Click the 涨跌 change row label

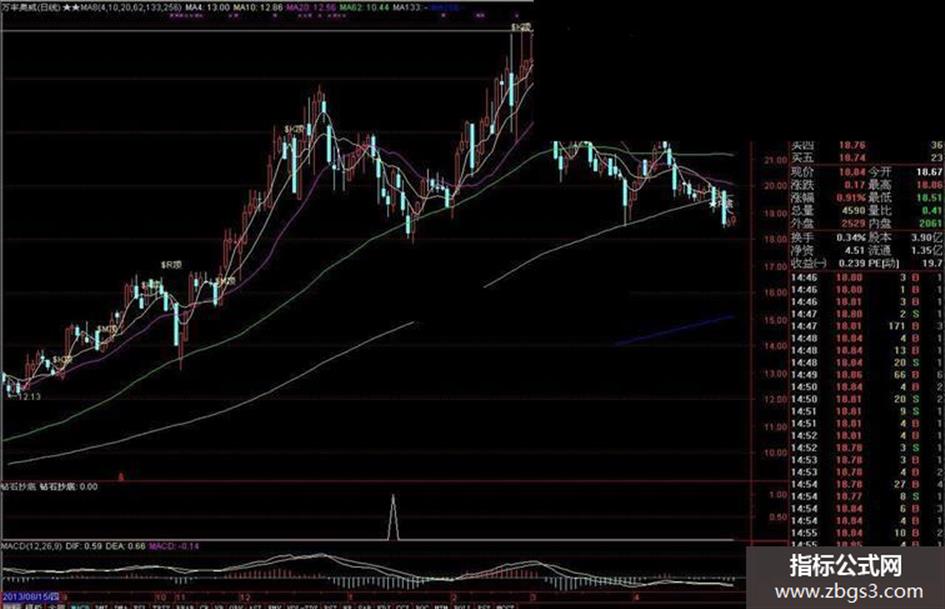(802, 185)
